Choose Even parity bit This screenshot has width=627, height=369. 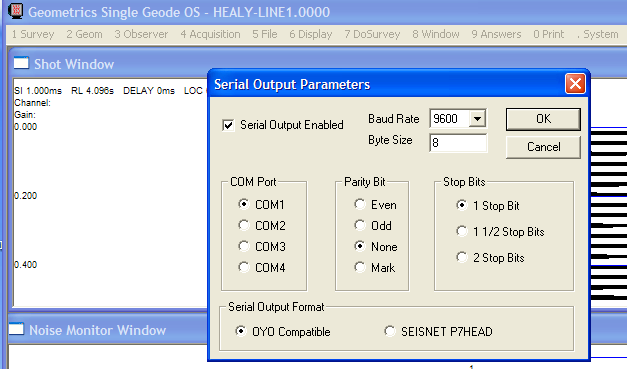[359, 204]
